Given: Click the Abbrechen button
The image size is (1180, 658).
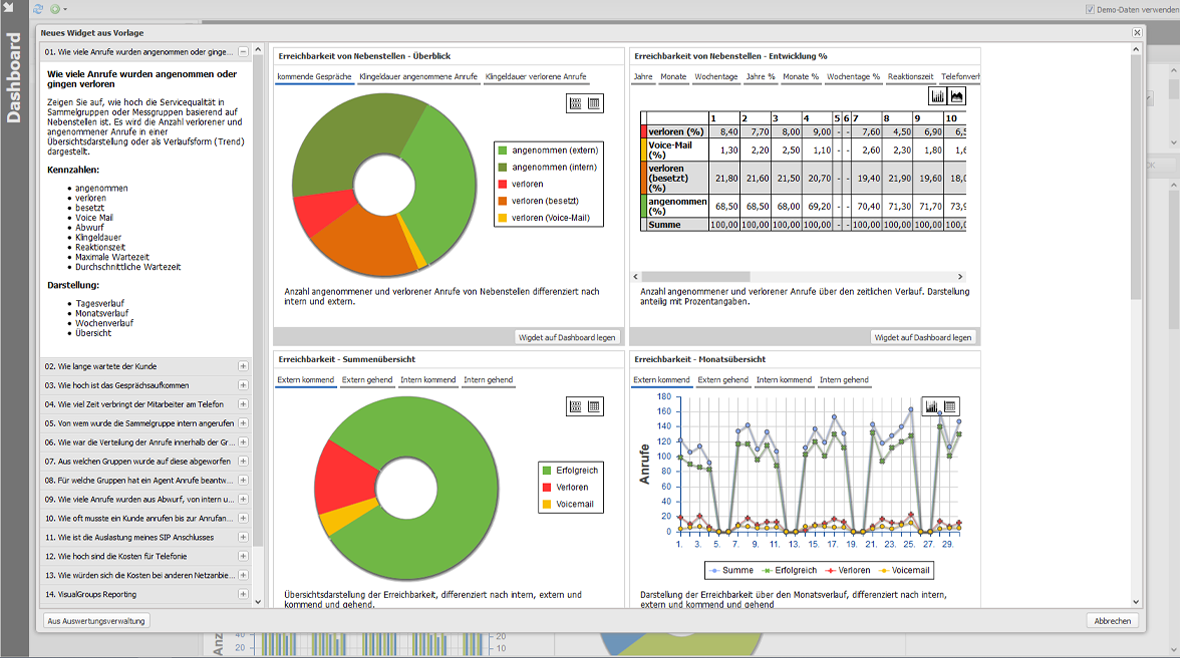Looking at the screenshot, I should 1112,621.
